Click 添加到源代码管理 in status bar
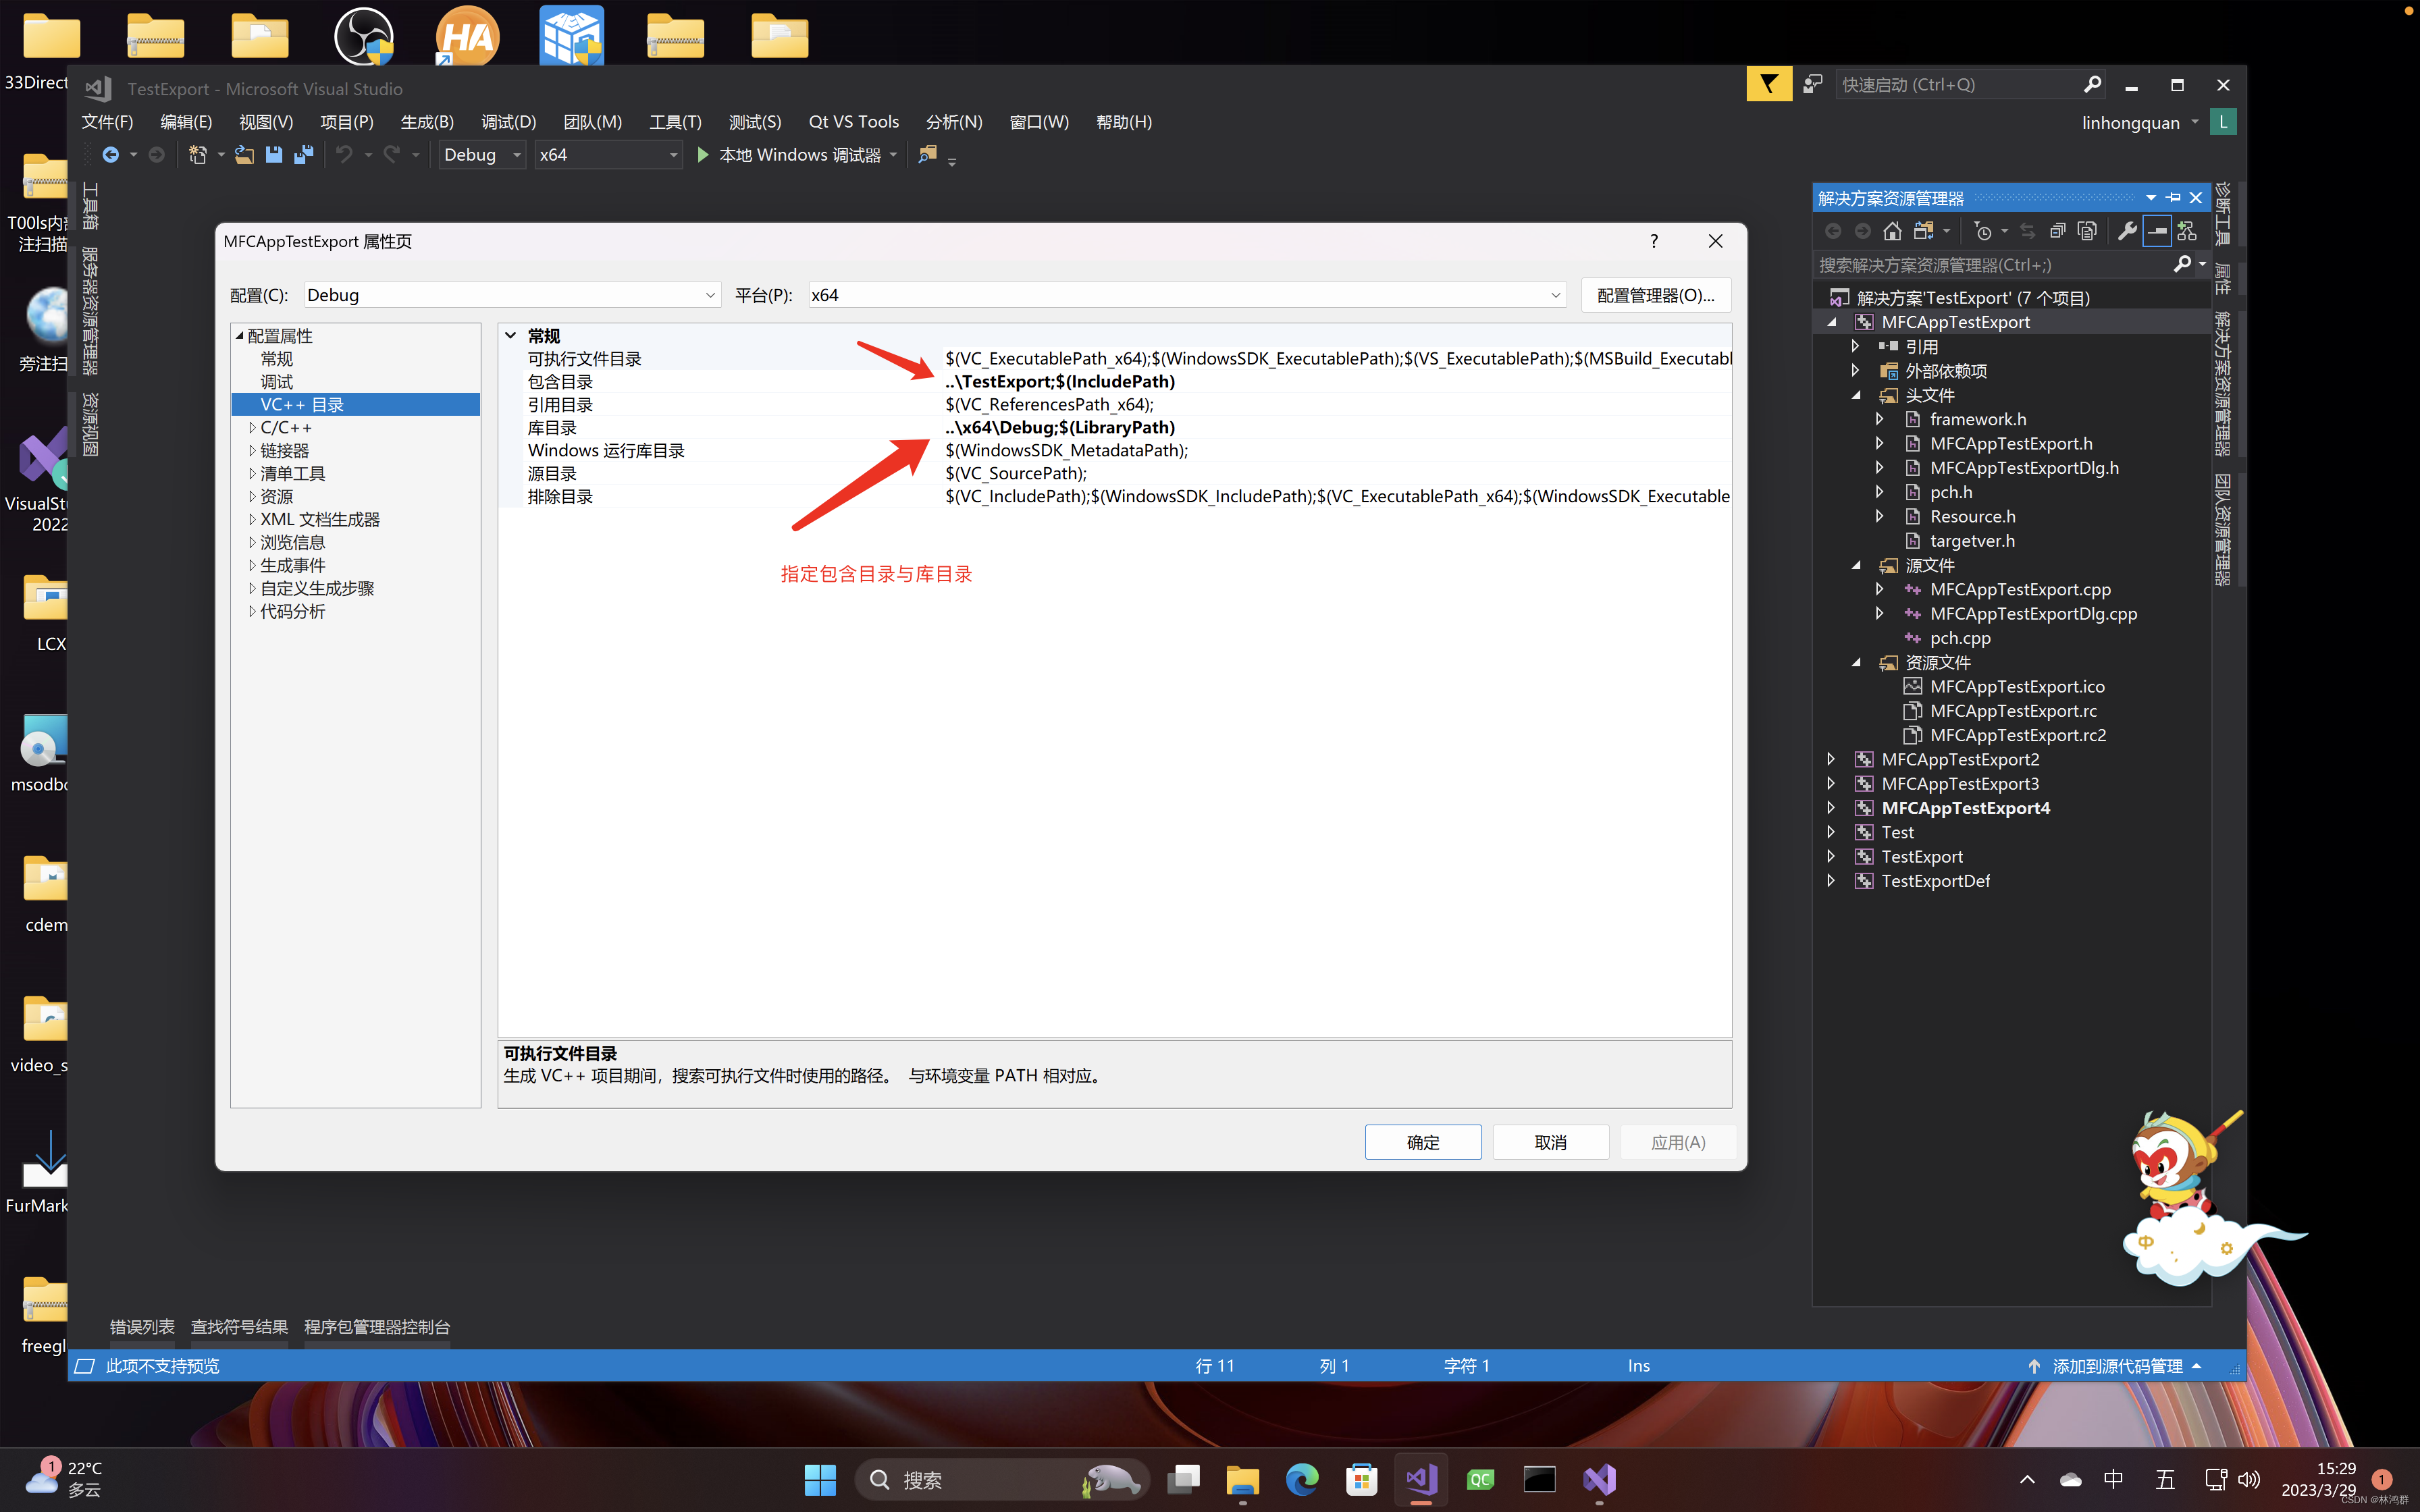 (2117, 1366)
